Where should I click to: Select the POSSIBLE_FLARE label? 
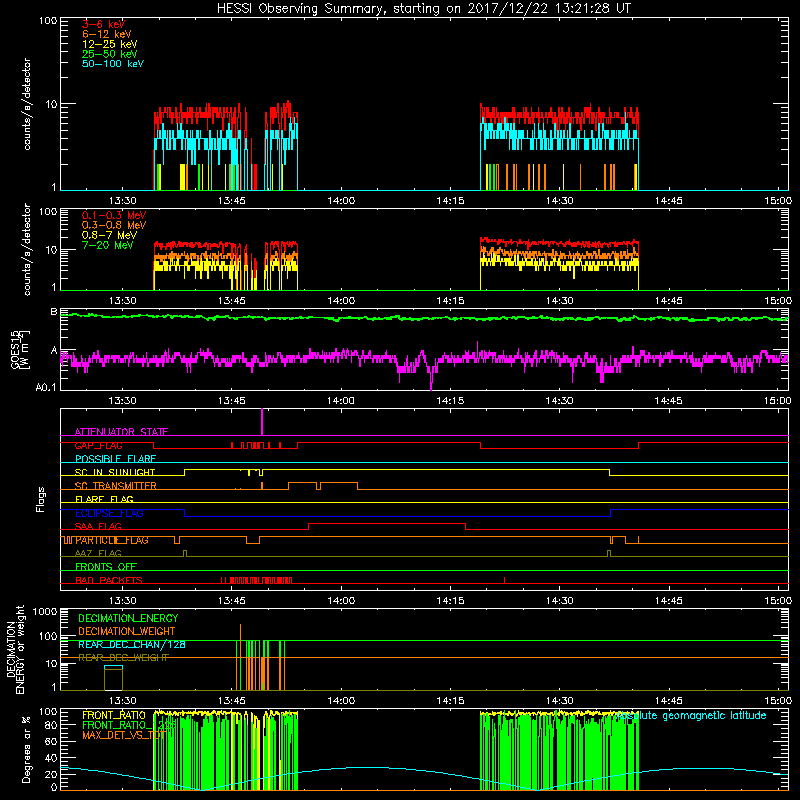(115, 459)
